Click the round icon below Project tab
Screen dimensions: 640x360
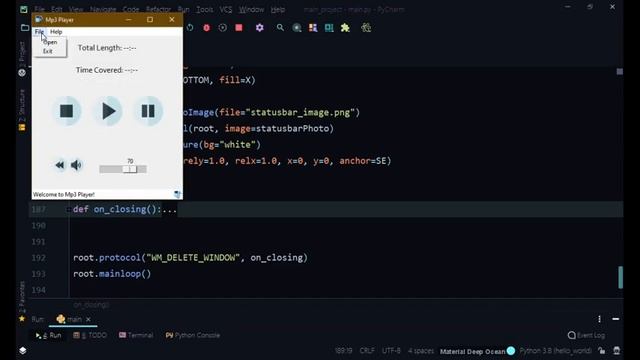[22, 73]
